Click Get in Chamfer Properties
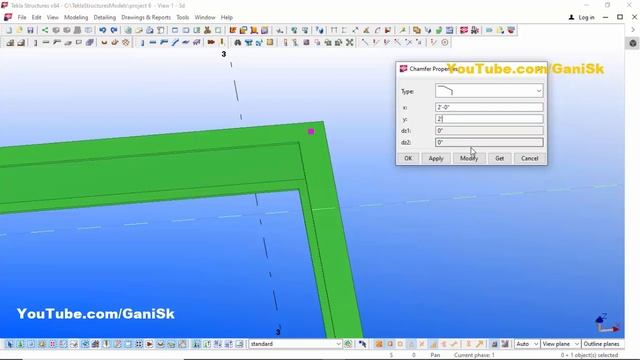The height and width of the screenshot is (360, 640). pyautogui.click(x=500, y=158)
